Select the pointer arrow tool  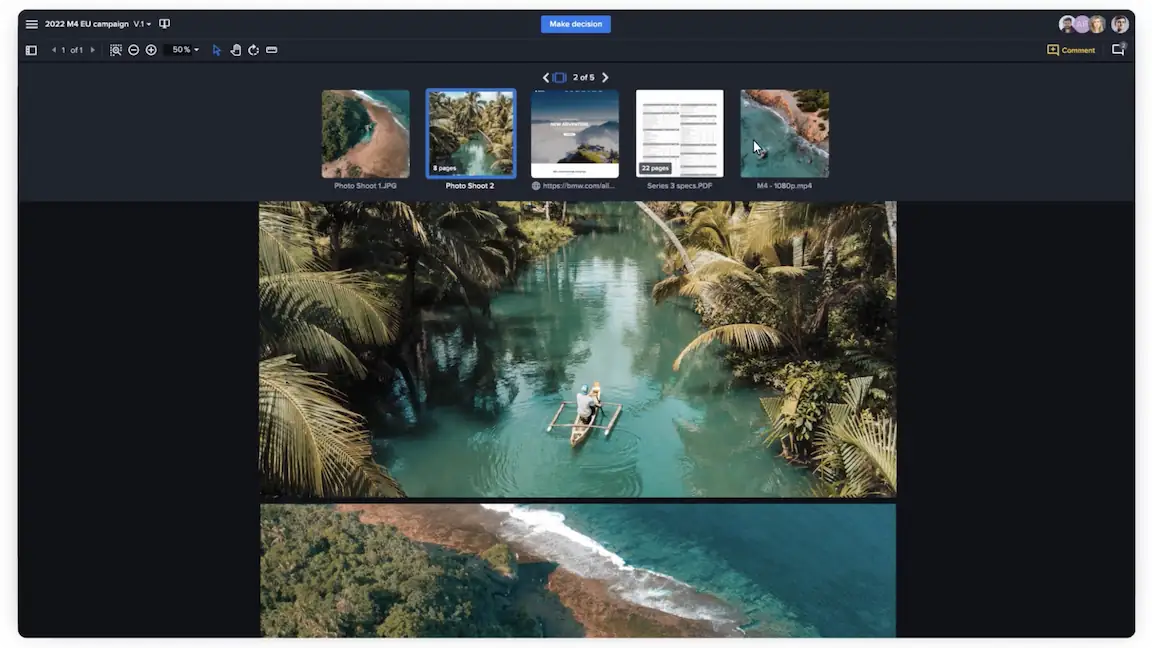[217, 50]
